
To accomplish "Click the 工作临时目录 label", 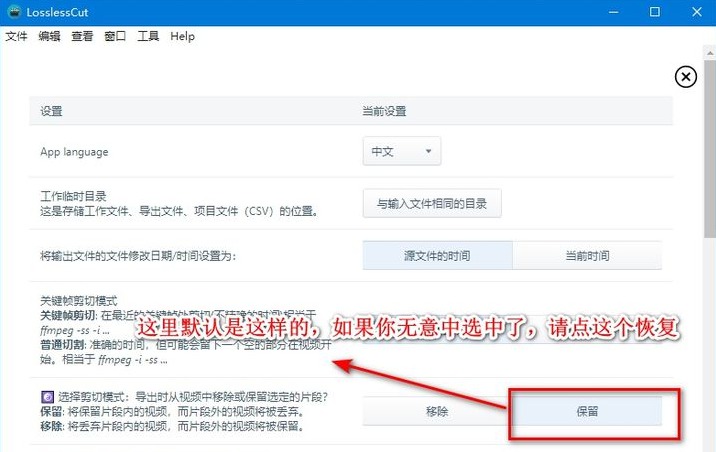I will click(74, 196).
